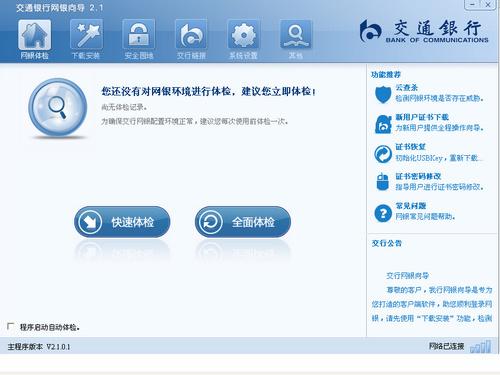Open the 安全园地 padlock tab
The image size is (500, 375).
coord(139,39)
